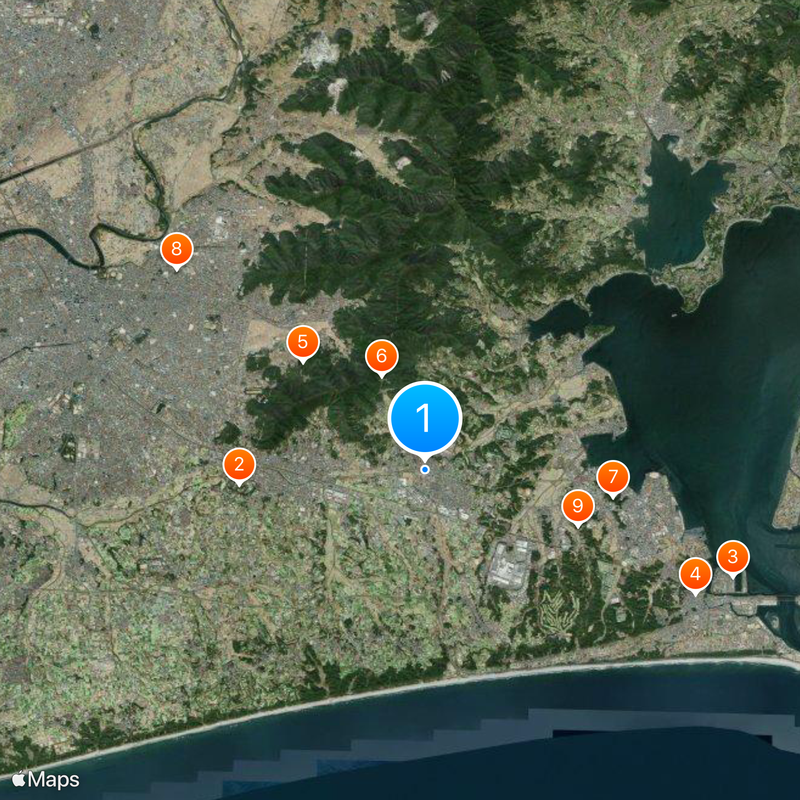Choose the orange pin numbered 6

point(381,356)
